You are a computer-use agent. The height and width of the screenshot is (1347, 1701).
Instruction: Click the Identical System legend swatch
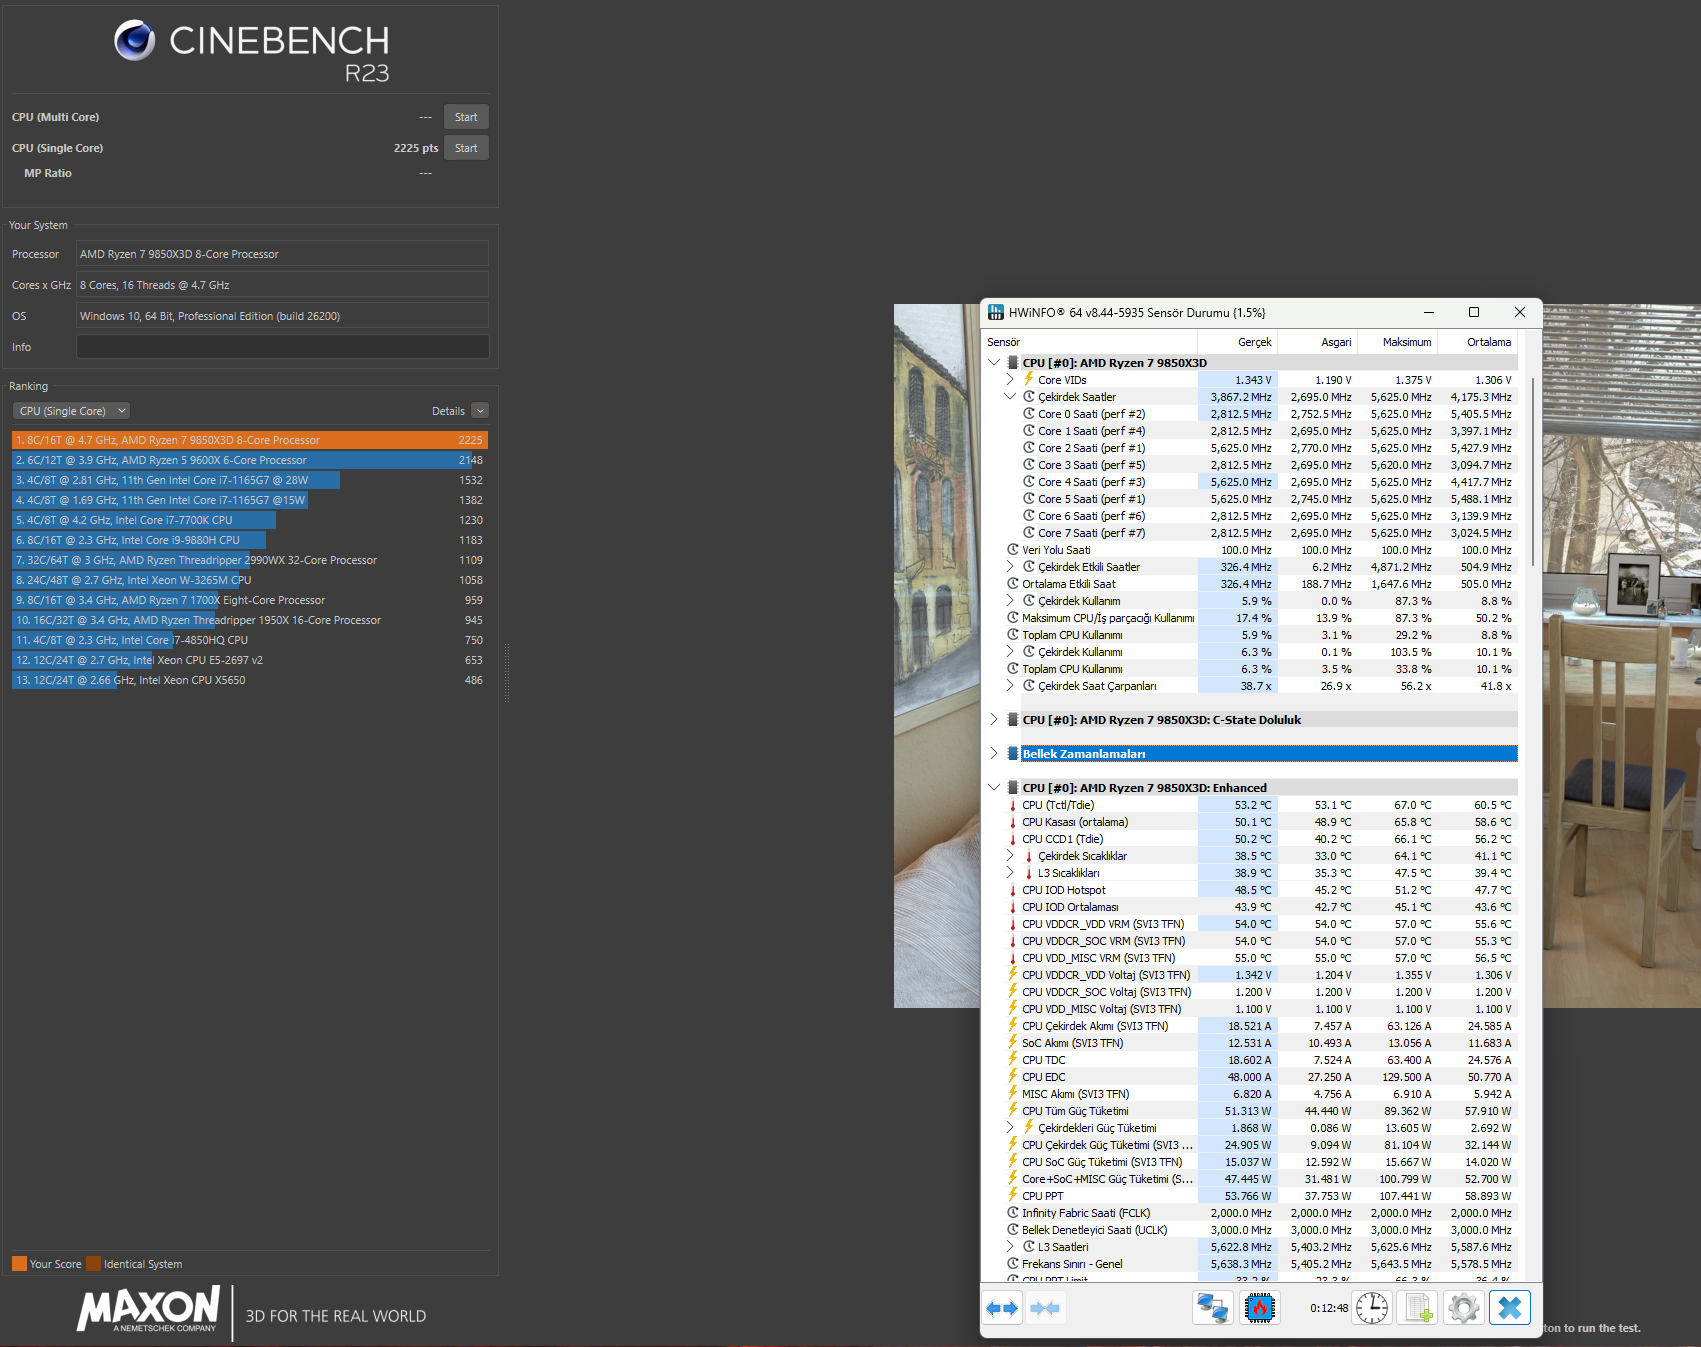[93, 1264]
